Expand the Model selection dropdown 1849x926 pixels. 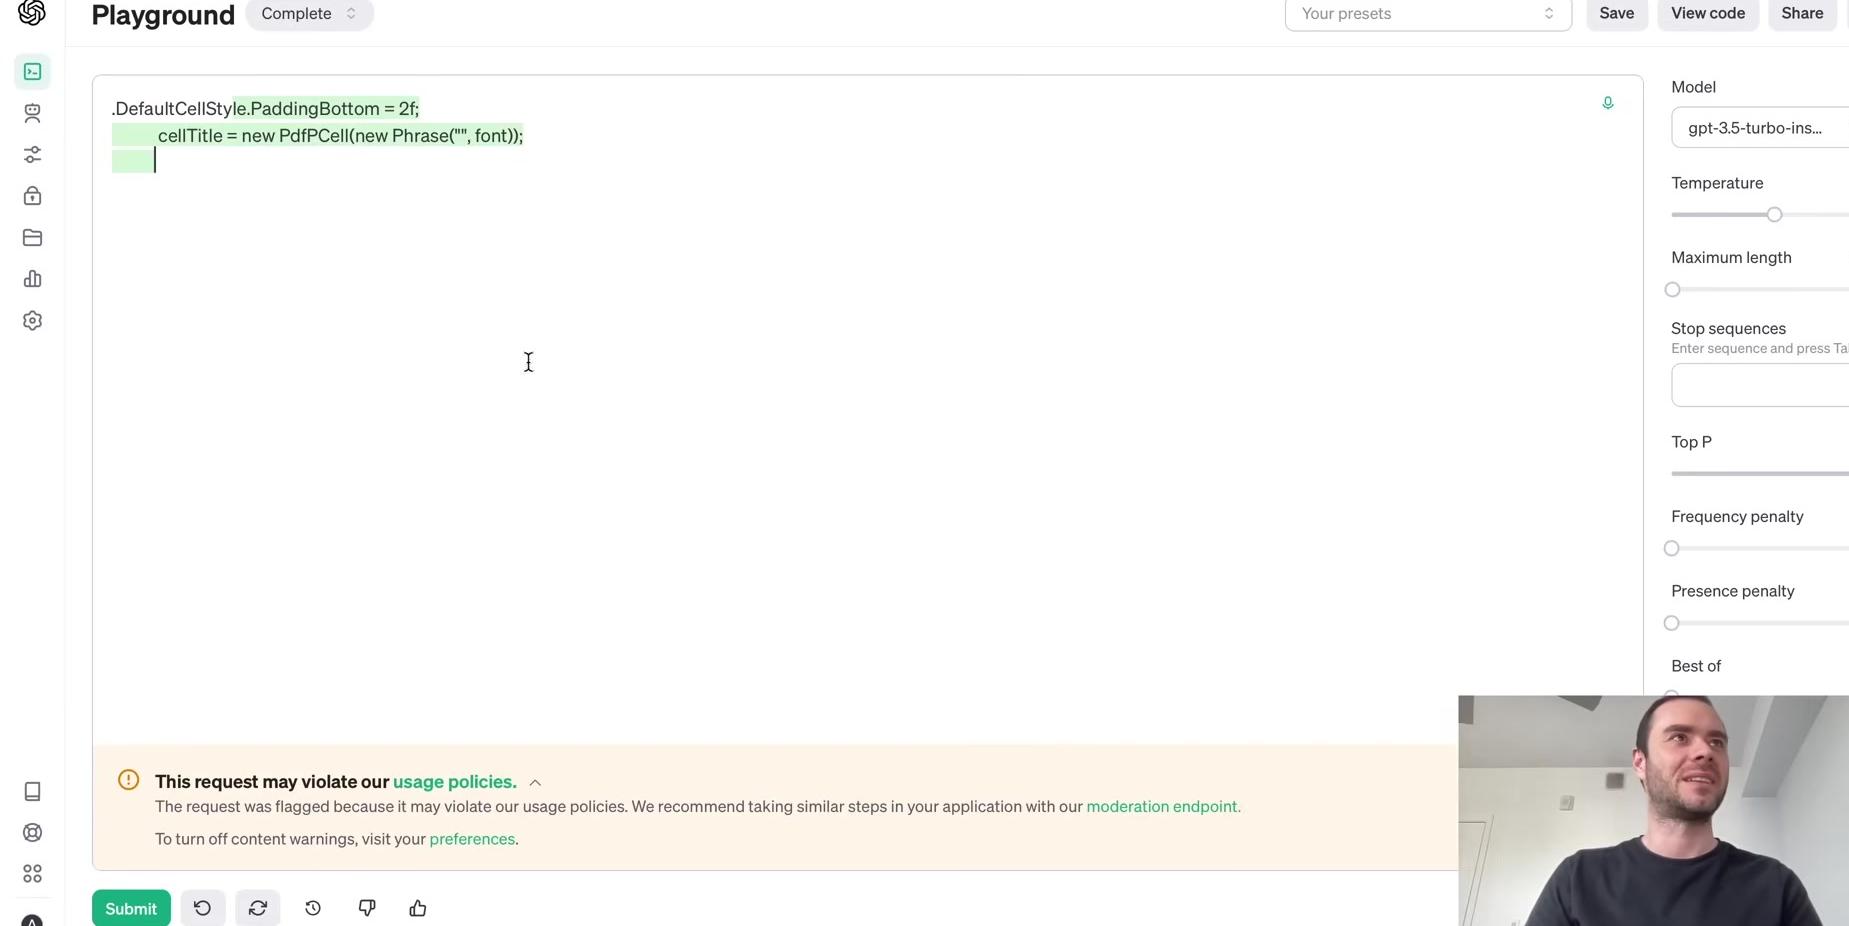click(x=1759, y=128)
